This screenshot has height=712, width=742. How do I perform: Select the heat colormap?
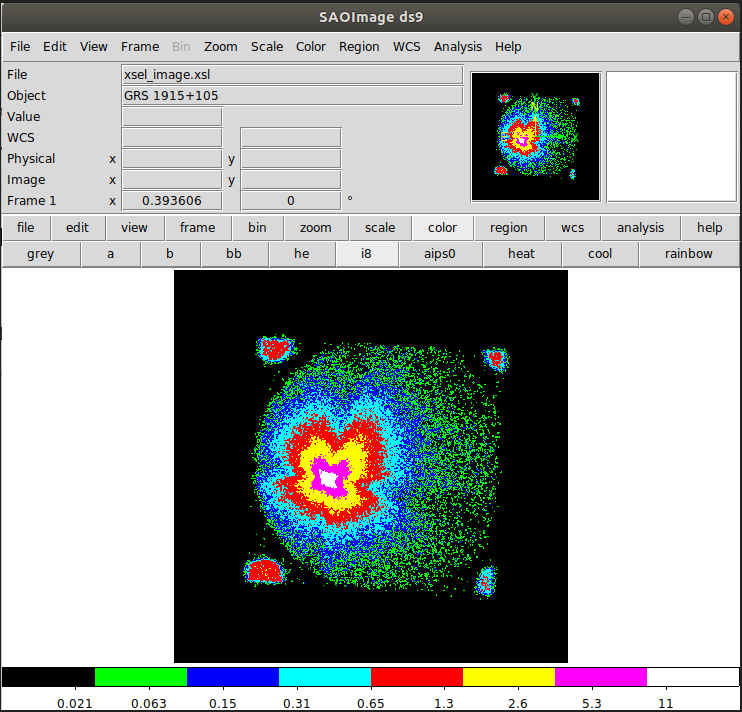[x=521, y=254]
